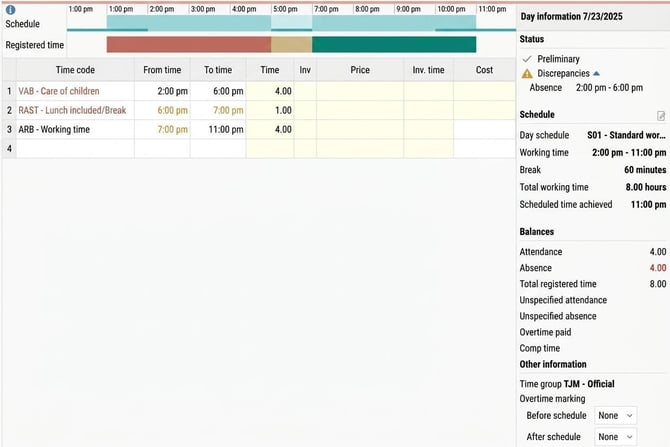Click the 7:00 pm timeline hour label
The image size is (670, 447).
point(326,9)
